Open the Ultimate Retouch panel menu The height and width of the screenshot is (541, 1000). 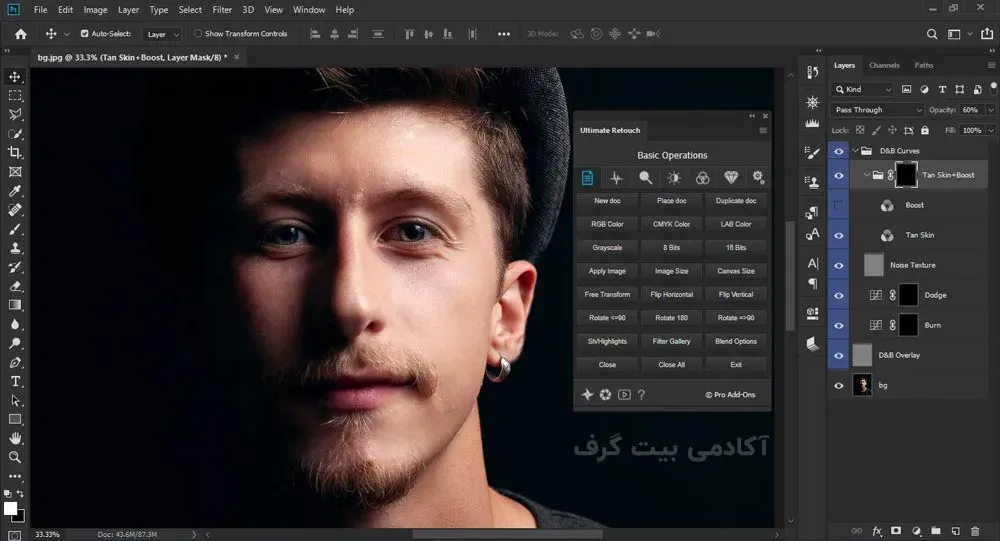point(763,130)
